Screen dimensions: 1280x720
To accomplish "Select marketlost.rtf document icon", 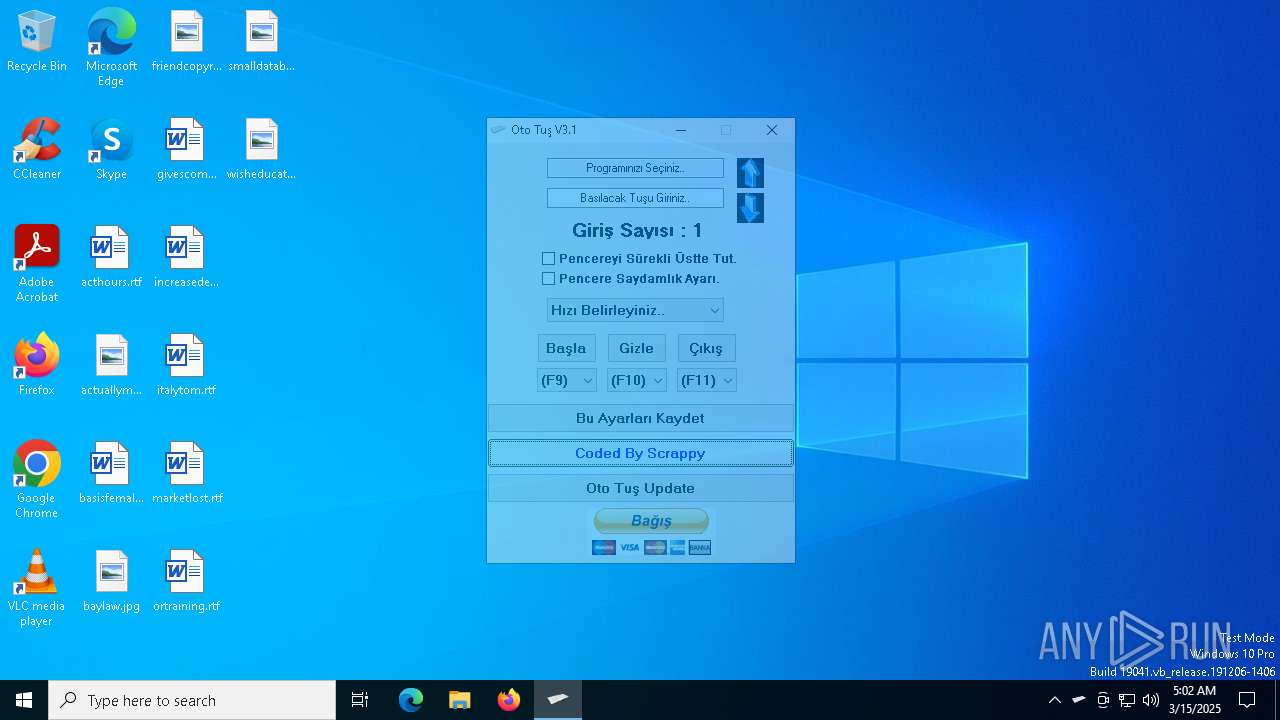I will point(186,474).
